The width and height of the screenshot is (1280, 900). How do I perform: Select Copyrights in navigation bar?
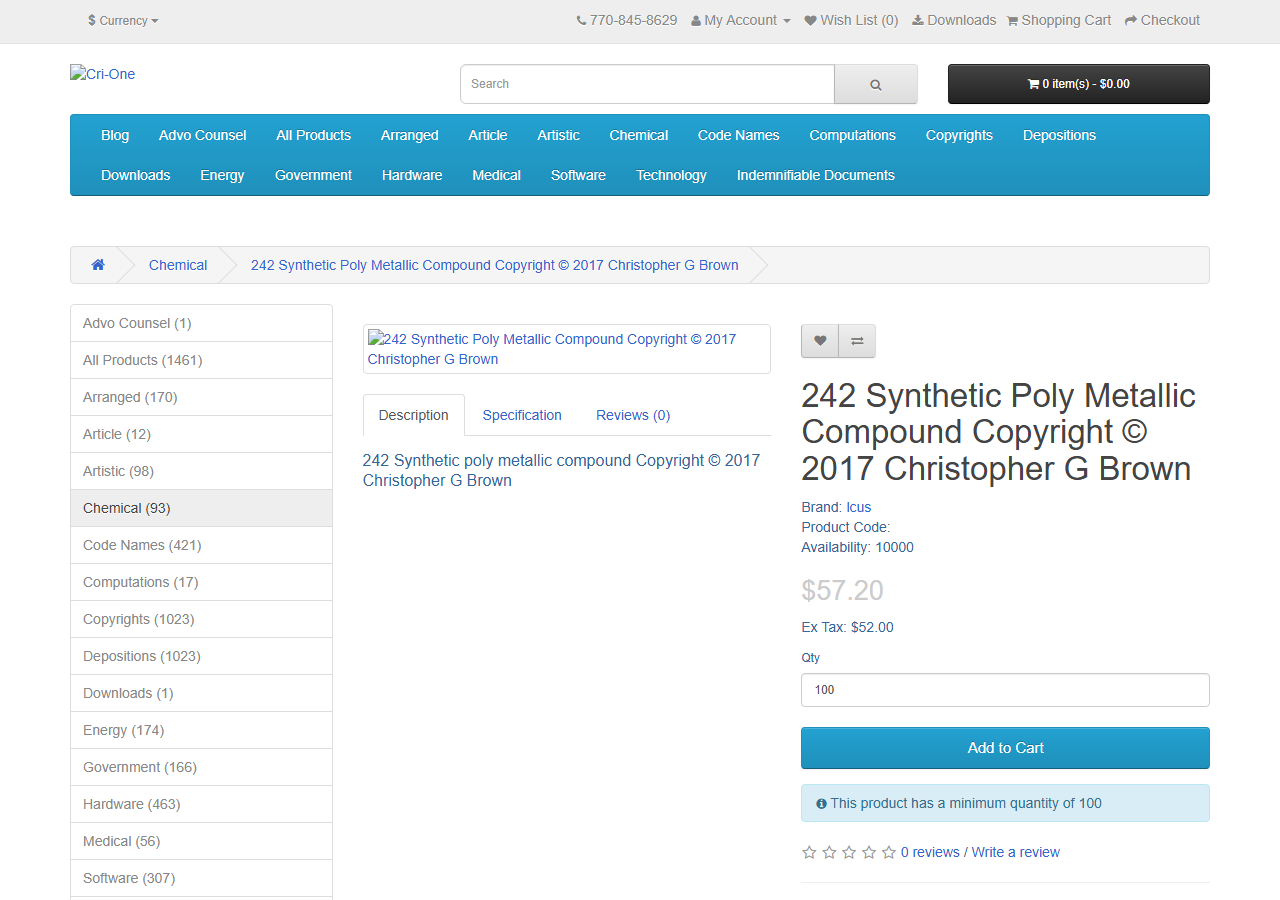pyautogui.click(x=959, y=135)
